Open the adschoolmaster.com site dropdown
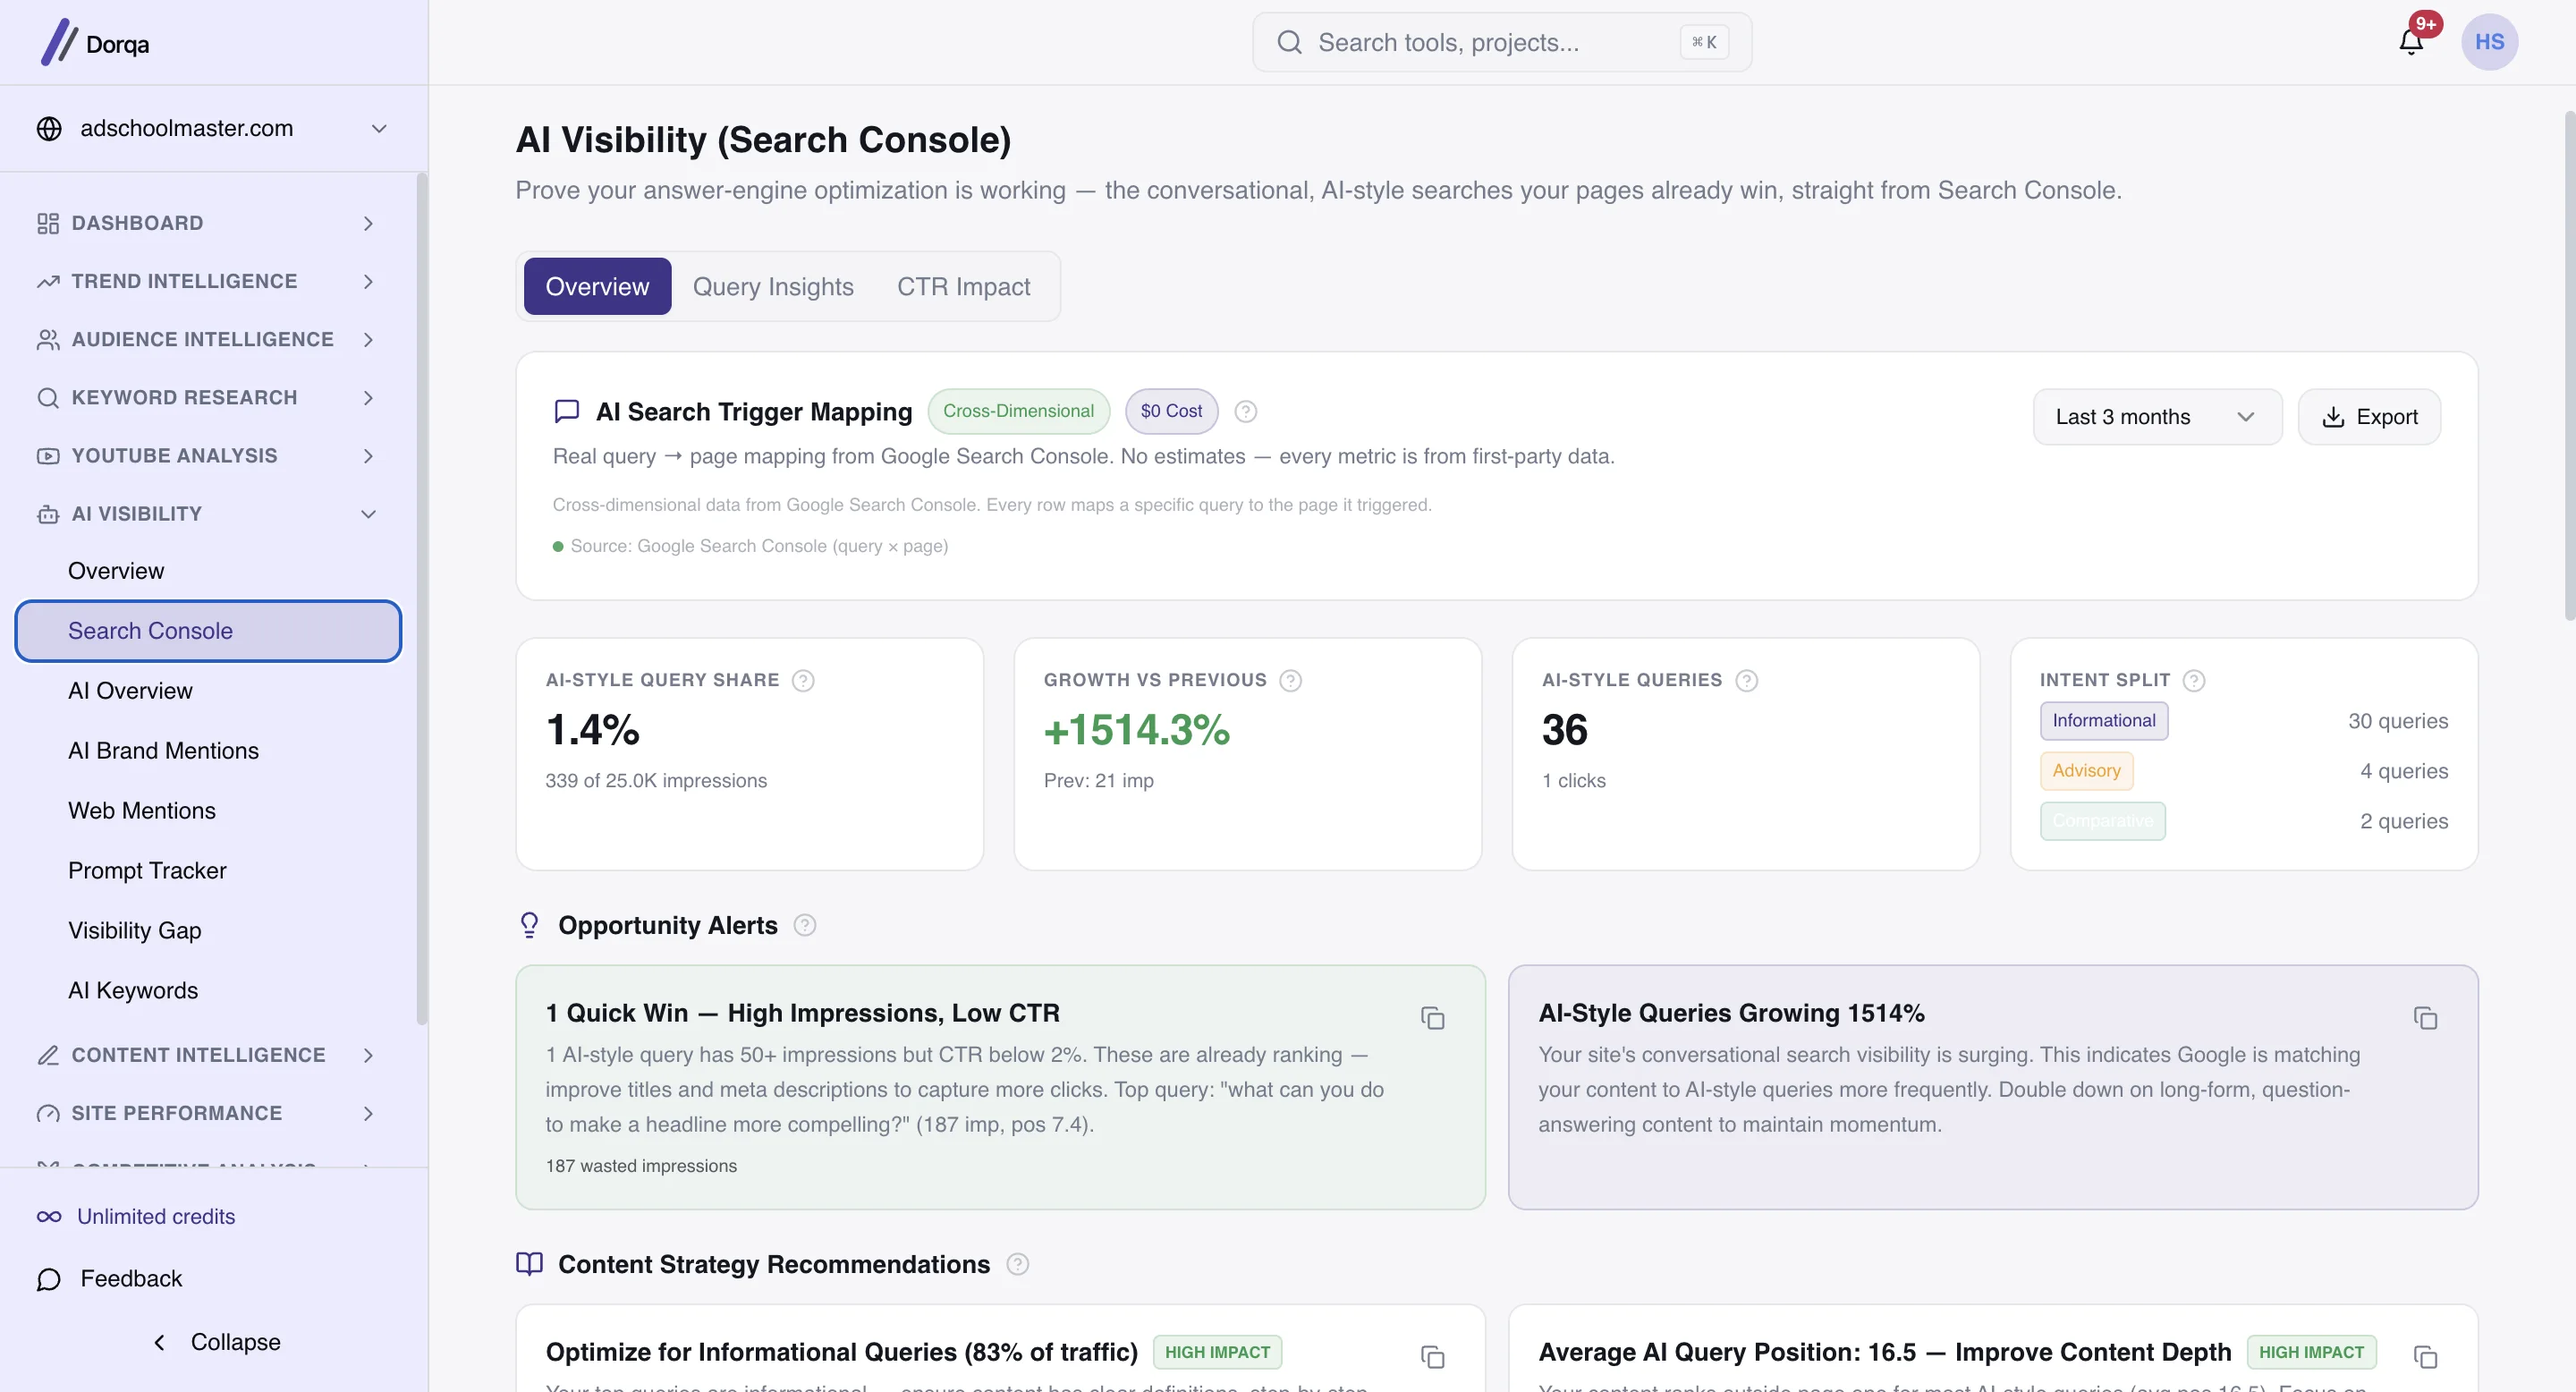 (214, 129)
